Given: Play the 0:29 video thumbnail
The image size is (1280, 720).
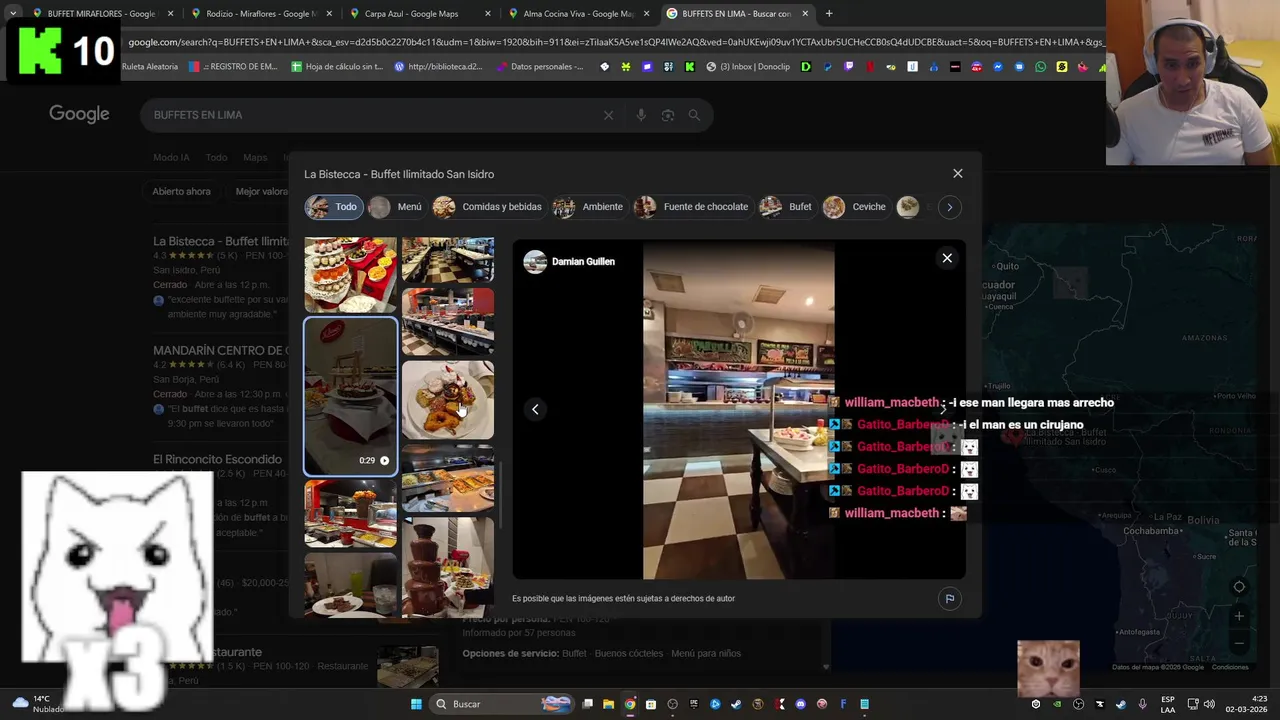Looking at the screenshot, I should coord(350,396).
